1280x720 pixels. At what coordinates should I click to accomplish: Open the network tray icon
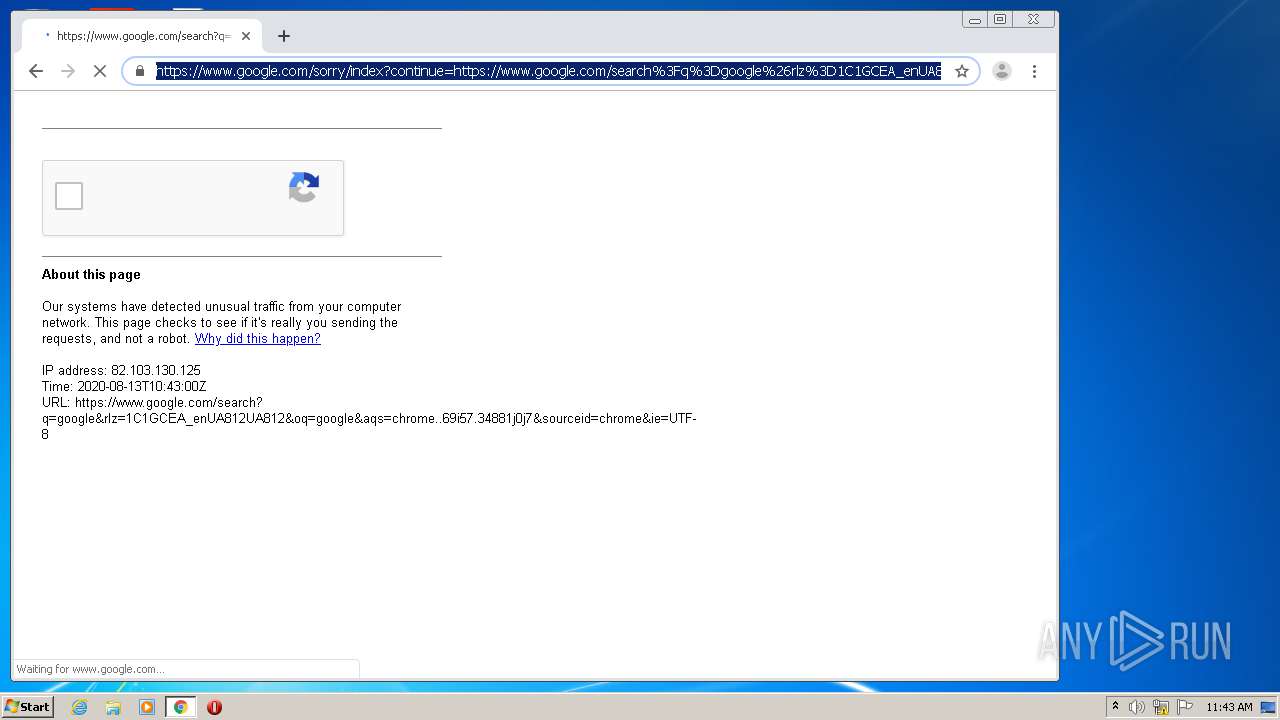click(x=1161, y=707)
